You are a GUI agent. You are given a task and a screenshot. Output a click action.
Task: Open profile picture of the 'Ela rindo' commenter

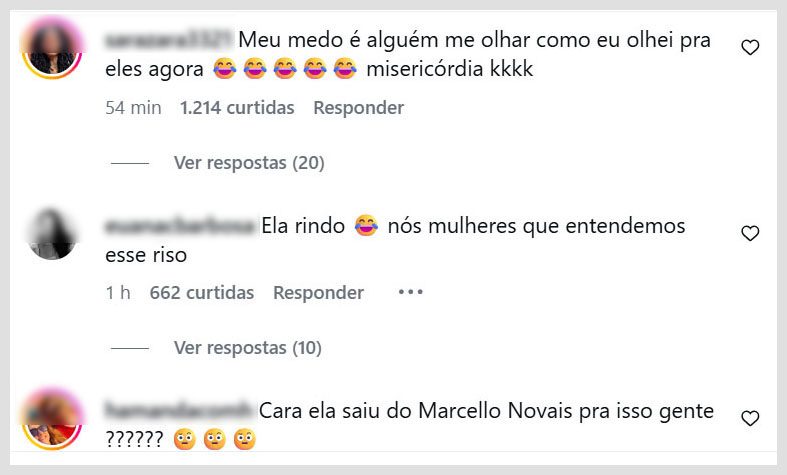(53, 233)
